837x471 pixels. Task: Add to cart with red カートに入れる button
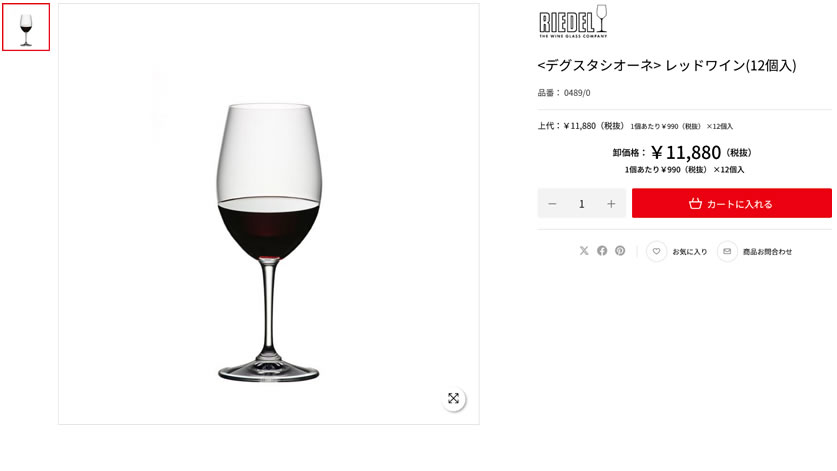(732, 203)
